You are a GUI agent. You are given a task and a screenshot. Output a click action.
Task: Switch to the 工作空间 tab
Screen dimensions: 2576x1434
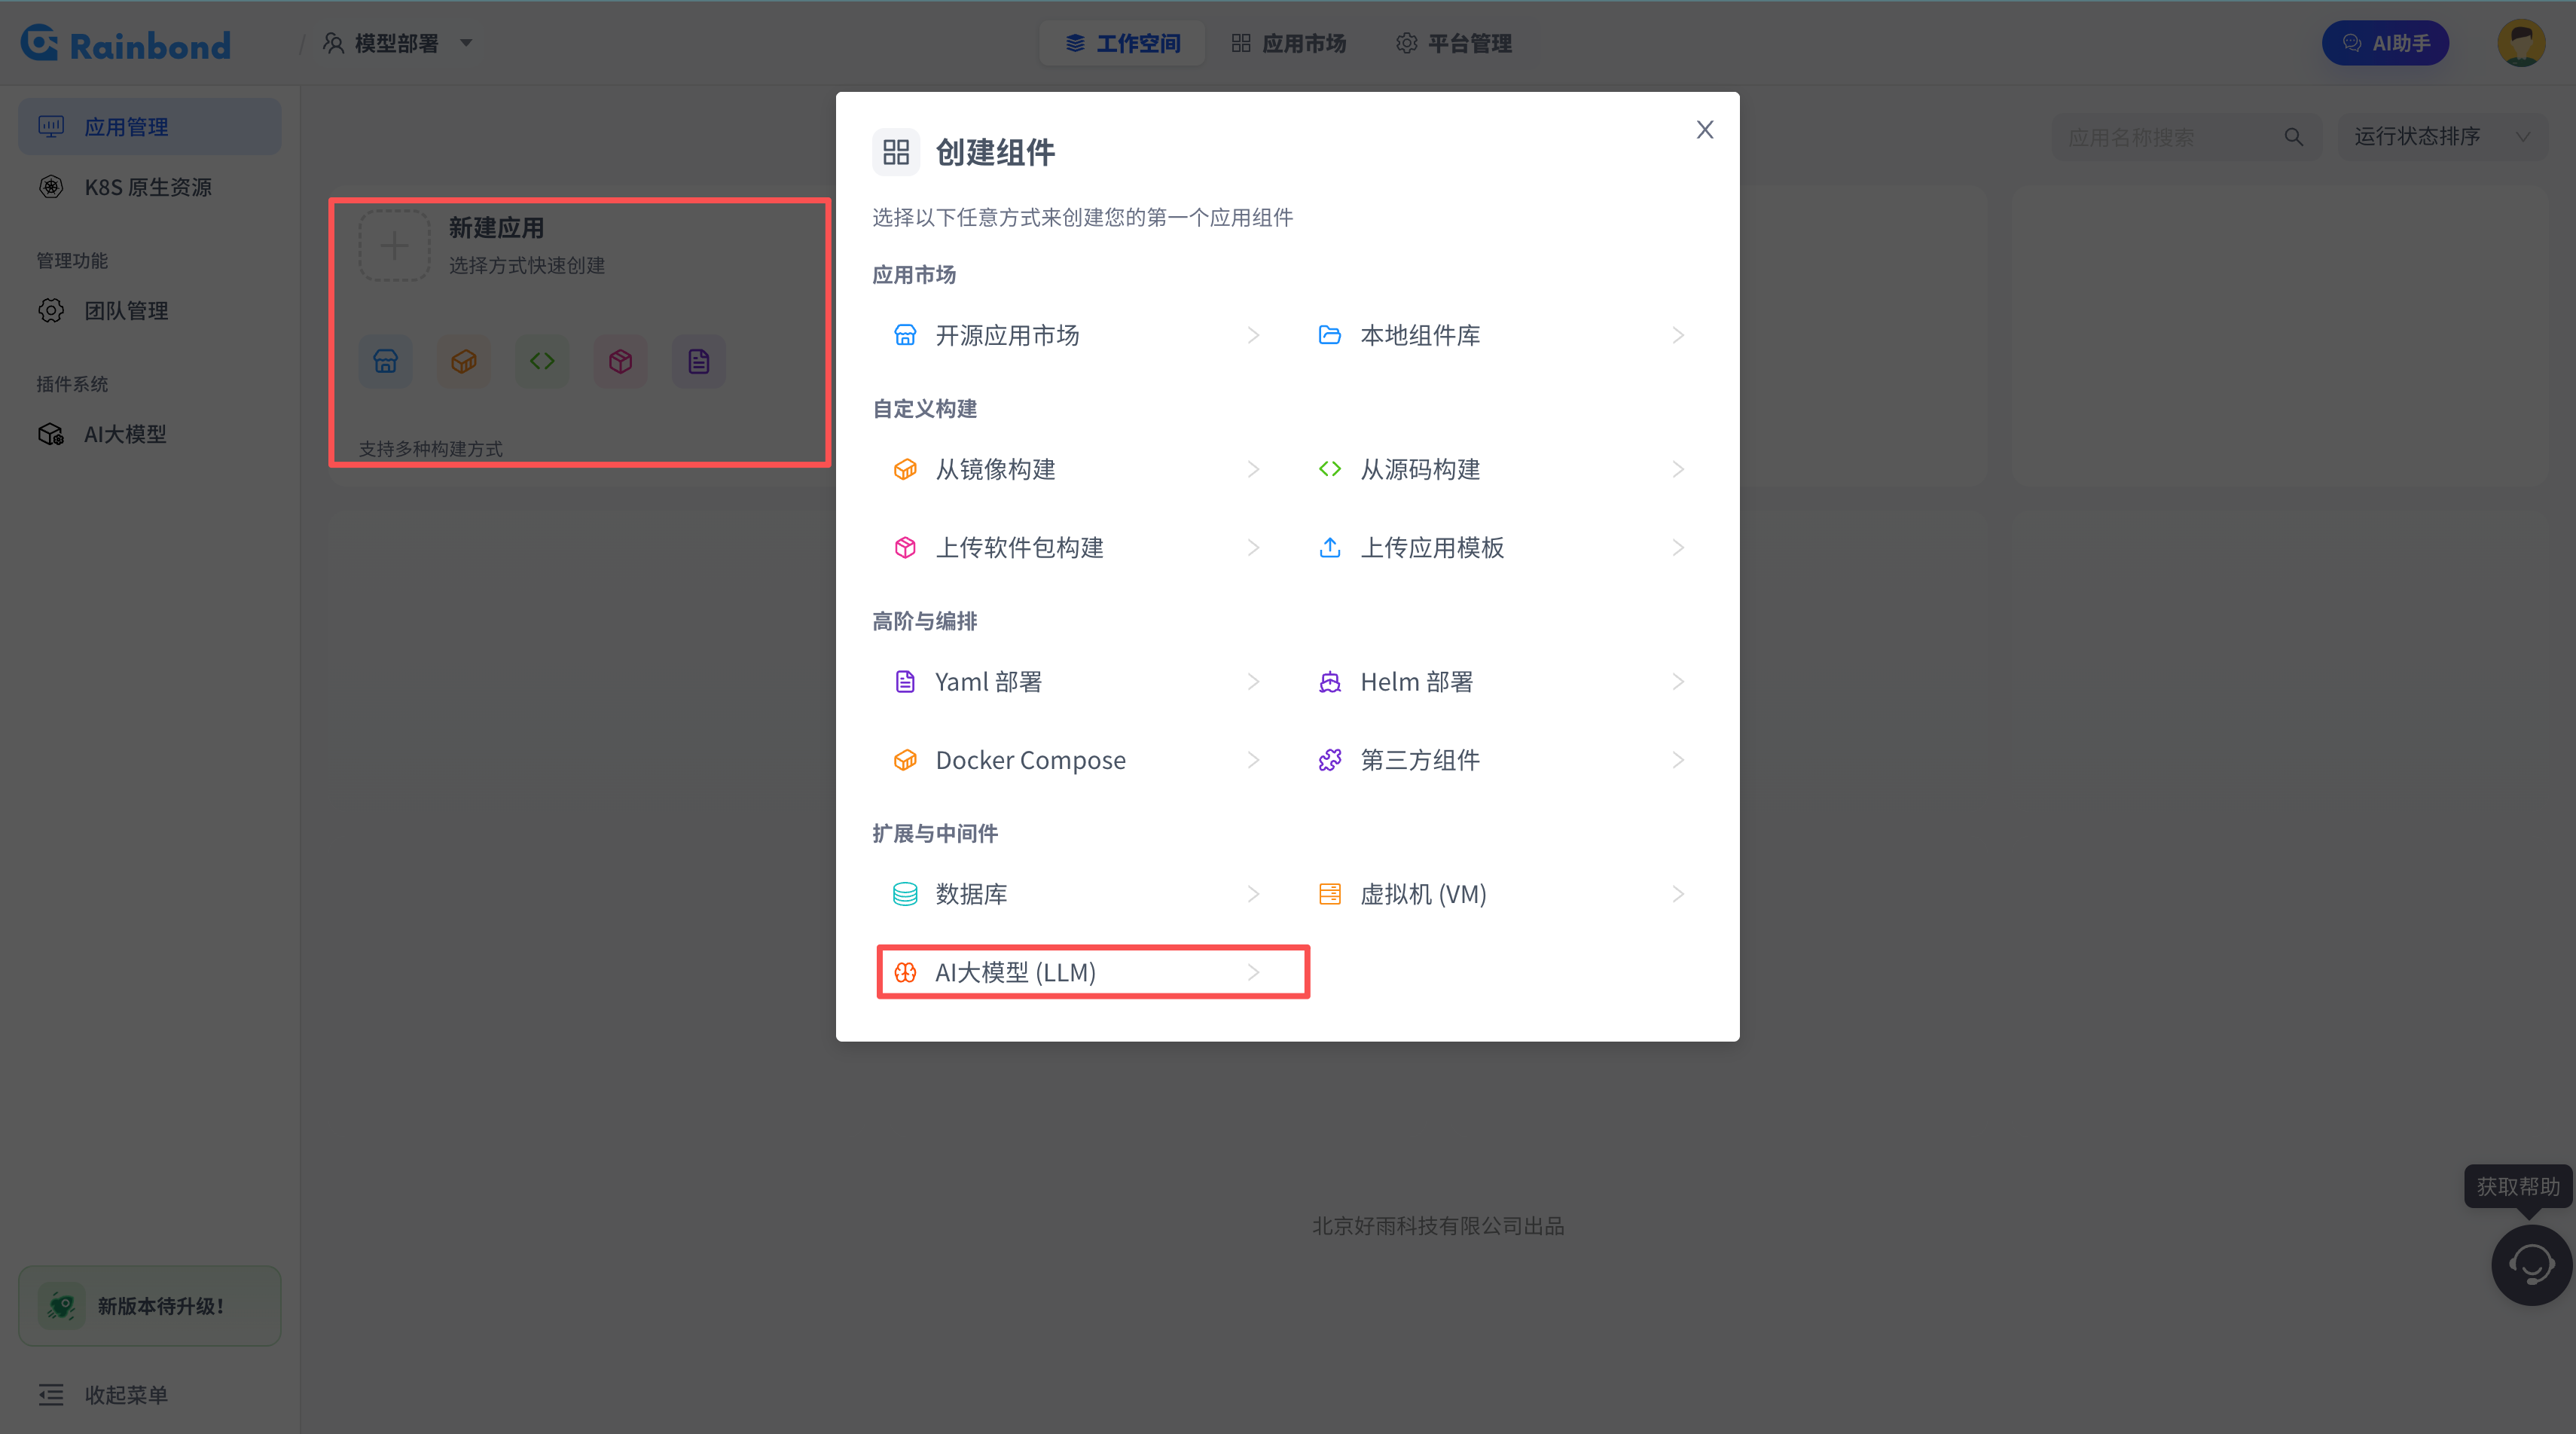pyautogui.click(x=1122, y=43)
